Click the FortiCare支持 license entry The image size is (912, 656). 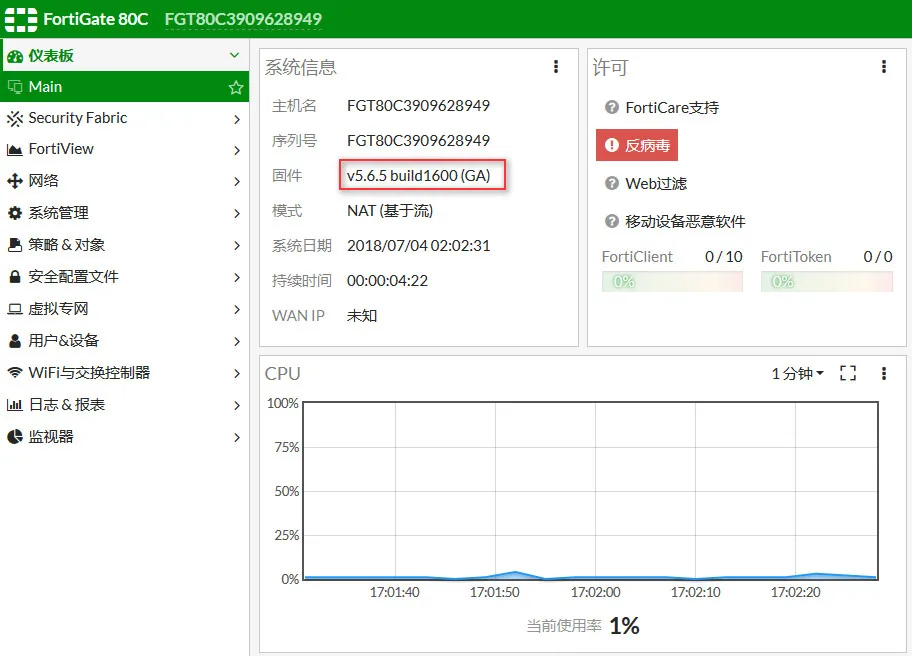(662, 108)
